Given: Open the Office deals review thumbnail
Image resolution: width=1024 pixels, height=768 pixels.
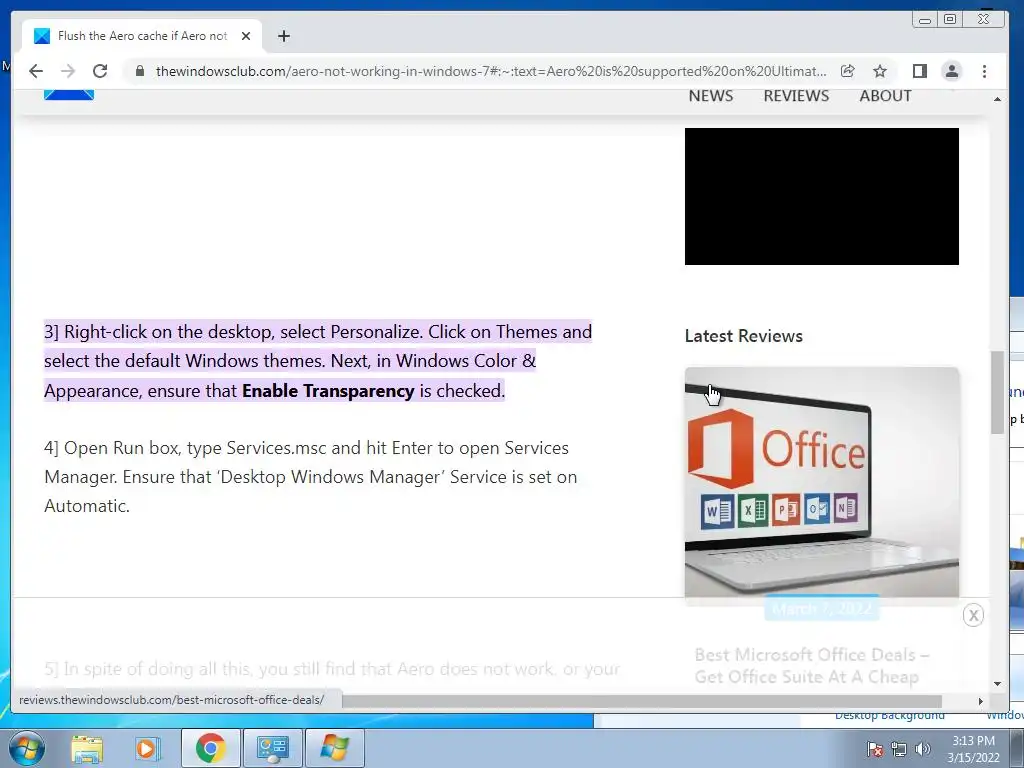Looking at the screenshot, I should coord(822,482).
